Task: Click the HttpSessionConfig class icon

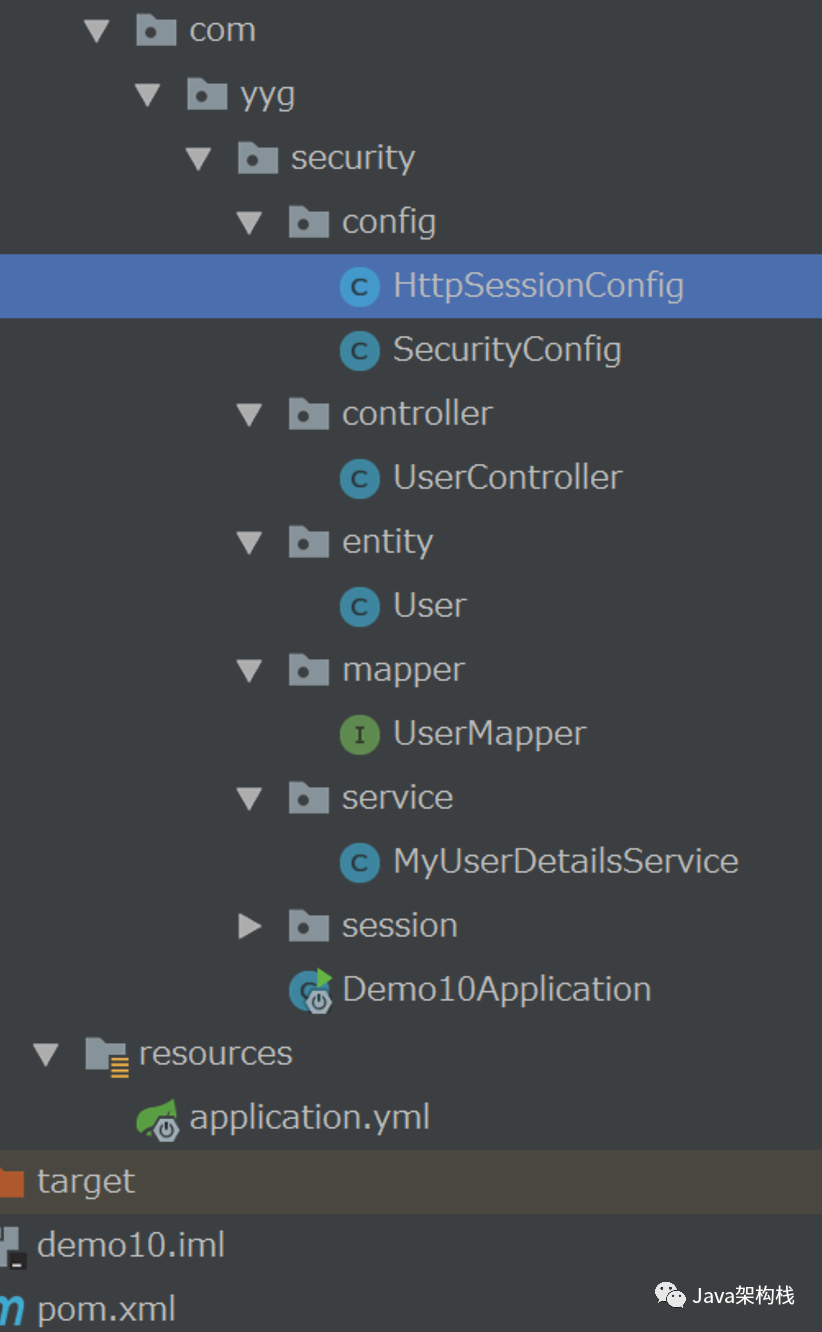Action: [359, 287]
